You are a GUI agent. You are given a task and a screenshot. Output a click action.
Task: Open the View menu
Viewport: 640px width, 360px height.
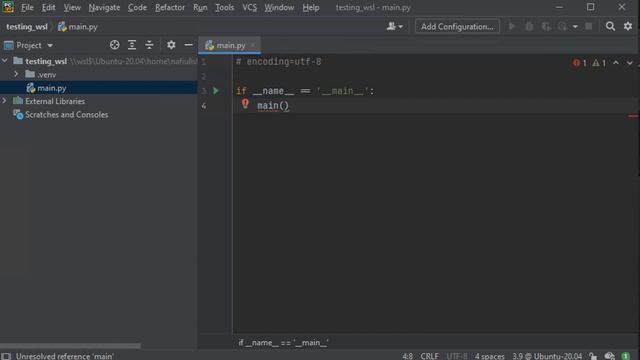[x=72, y=7]
